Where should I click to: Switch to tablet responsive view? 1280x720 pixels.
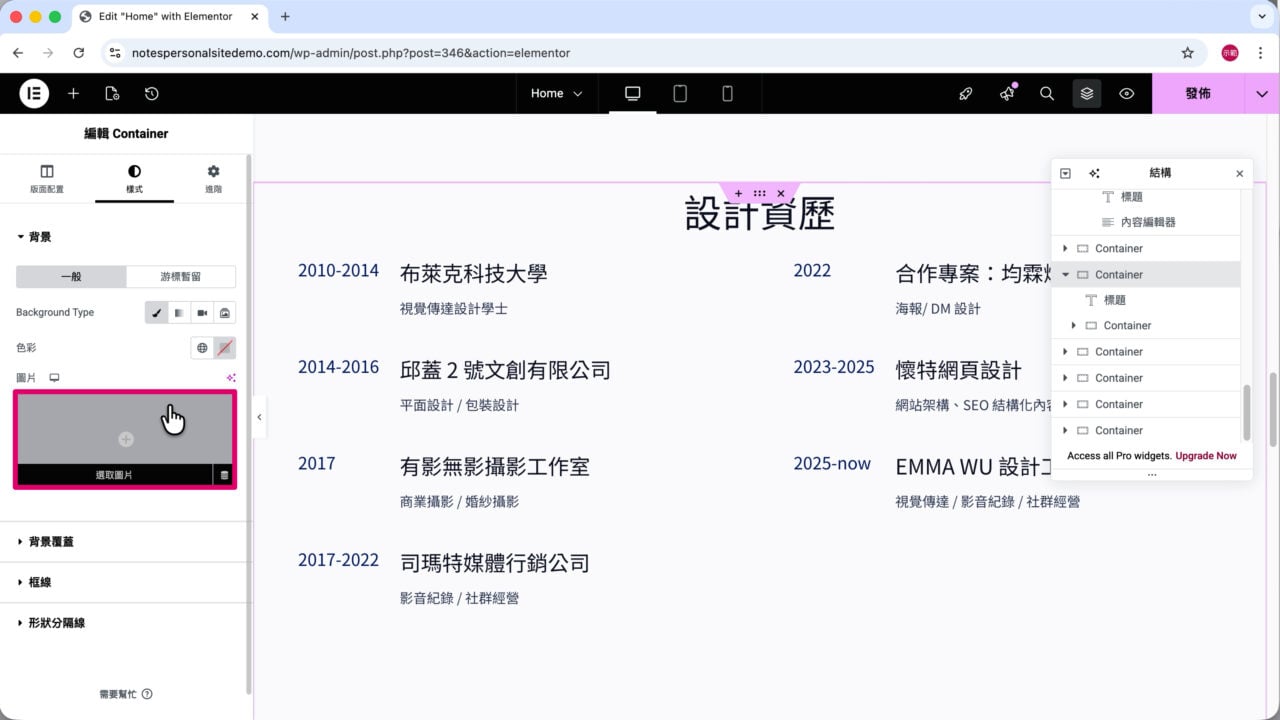point(680,93)
